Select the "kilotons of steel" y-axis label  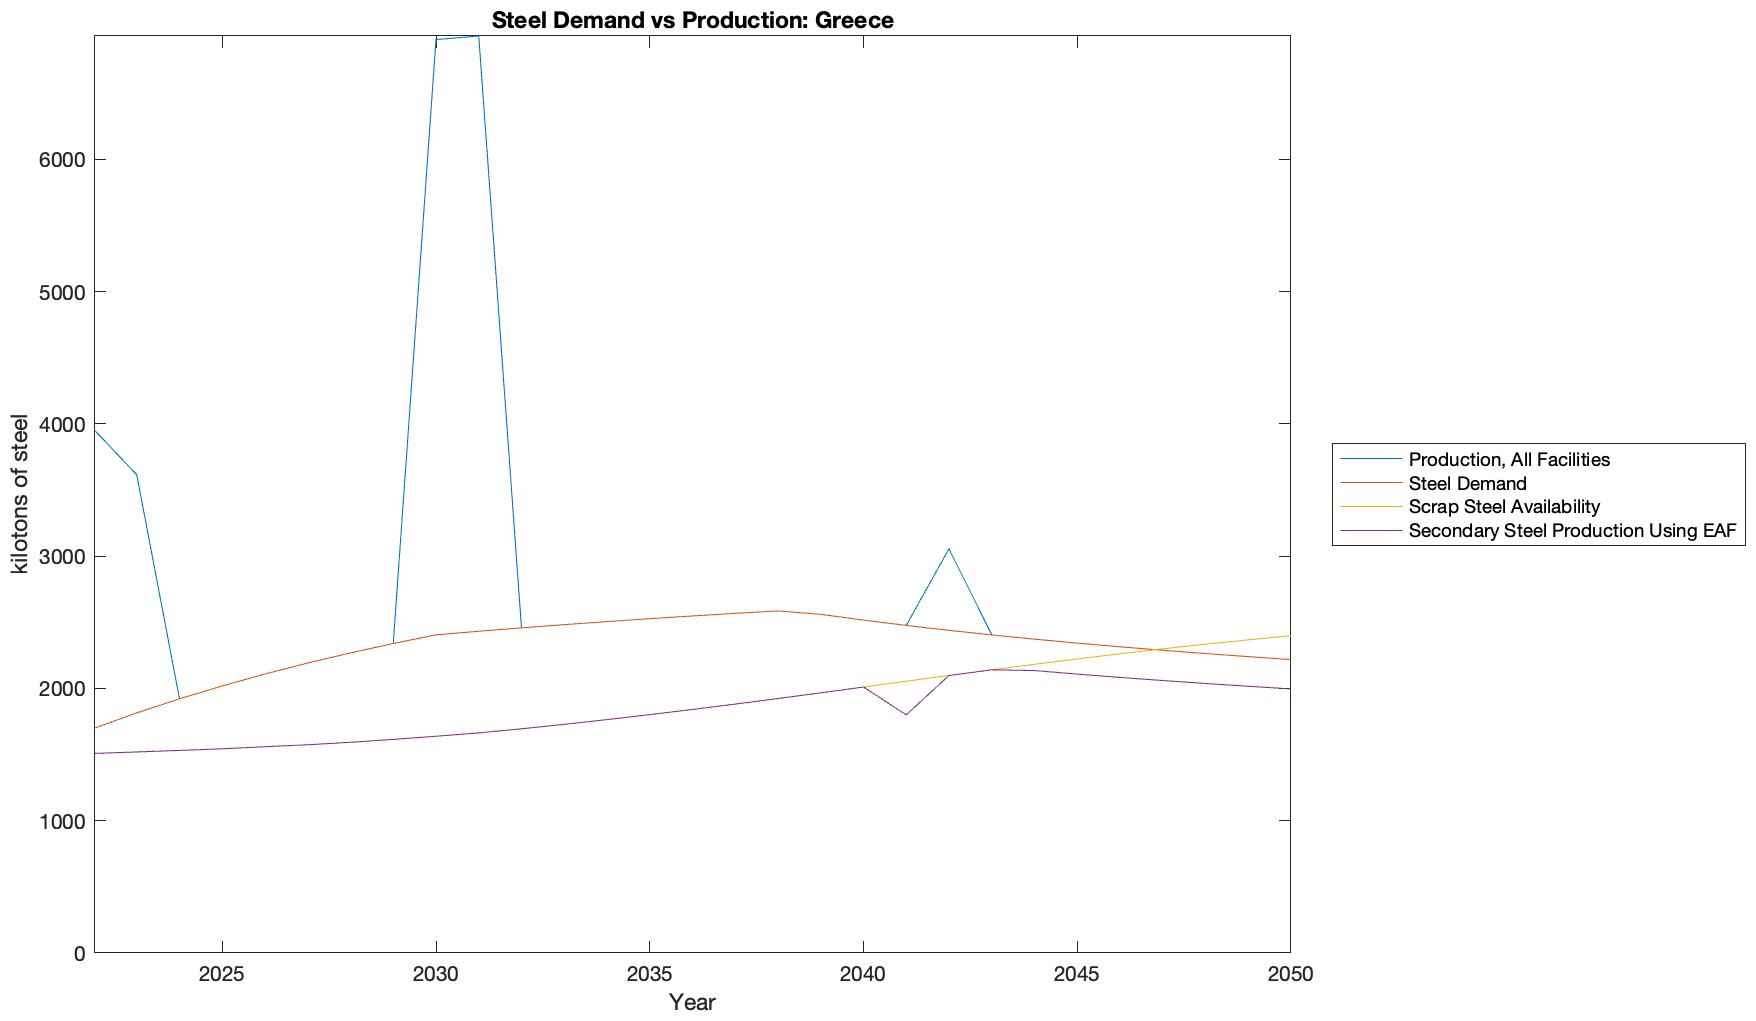[x=20, y=494]
